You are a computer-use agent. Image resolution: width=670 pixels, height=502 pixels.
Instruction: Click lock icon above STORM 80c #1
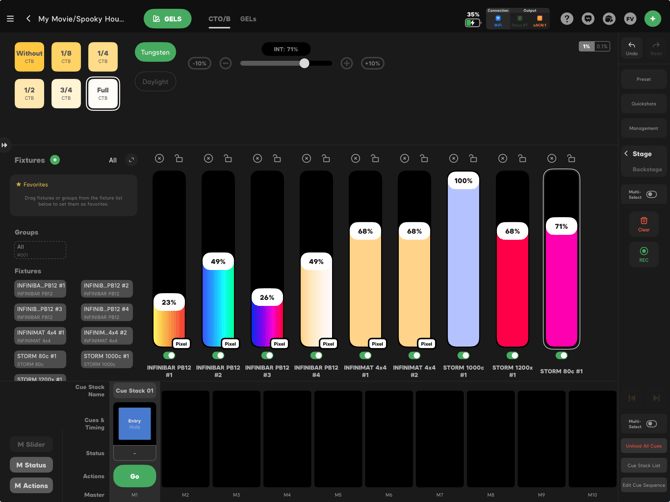(x=571, y=159)
